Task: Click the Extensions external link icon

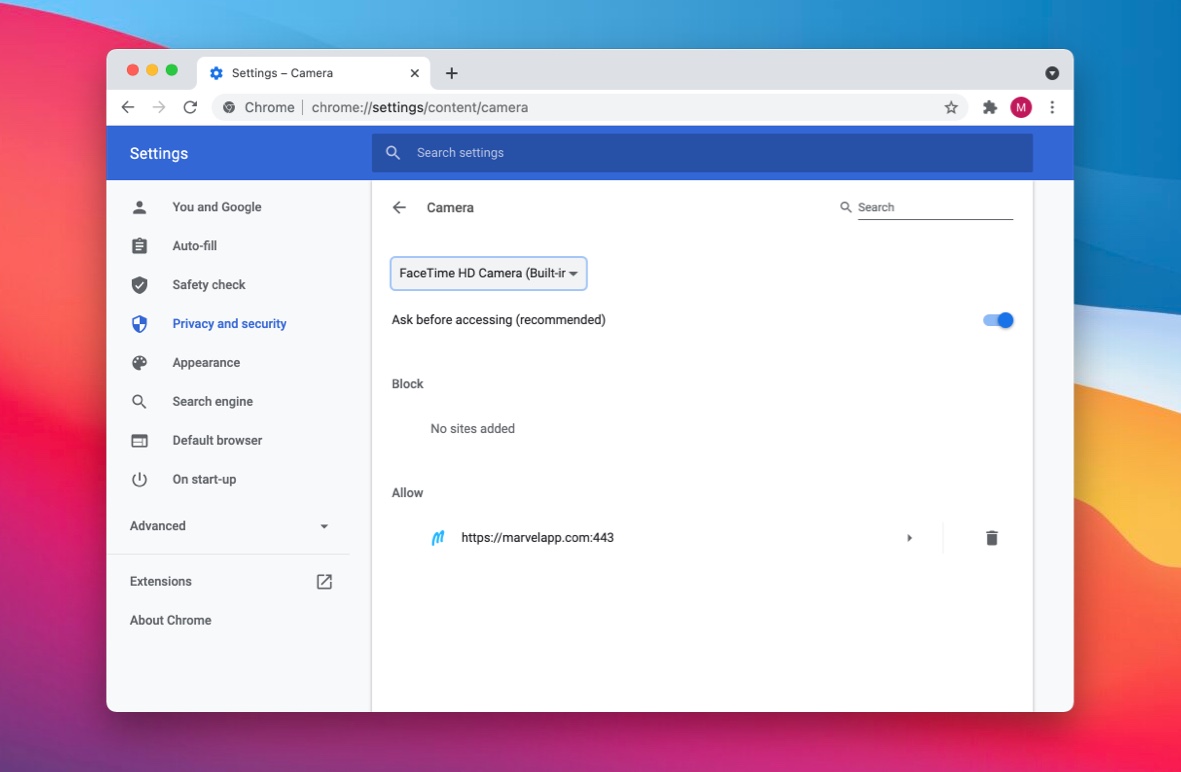Action: pos(324,581)
